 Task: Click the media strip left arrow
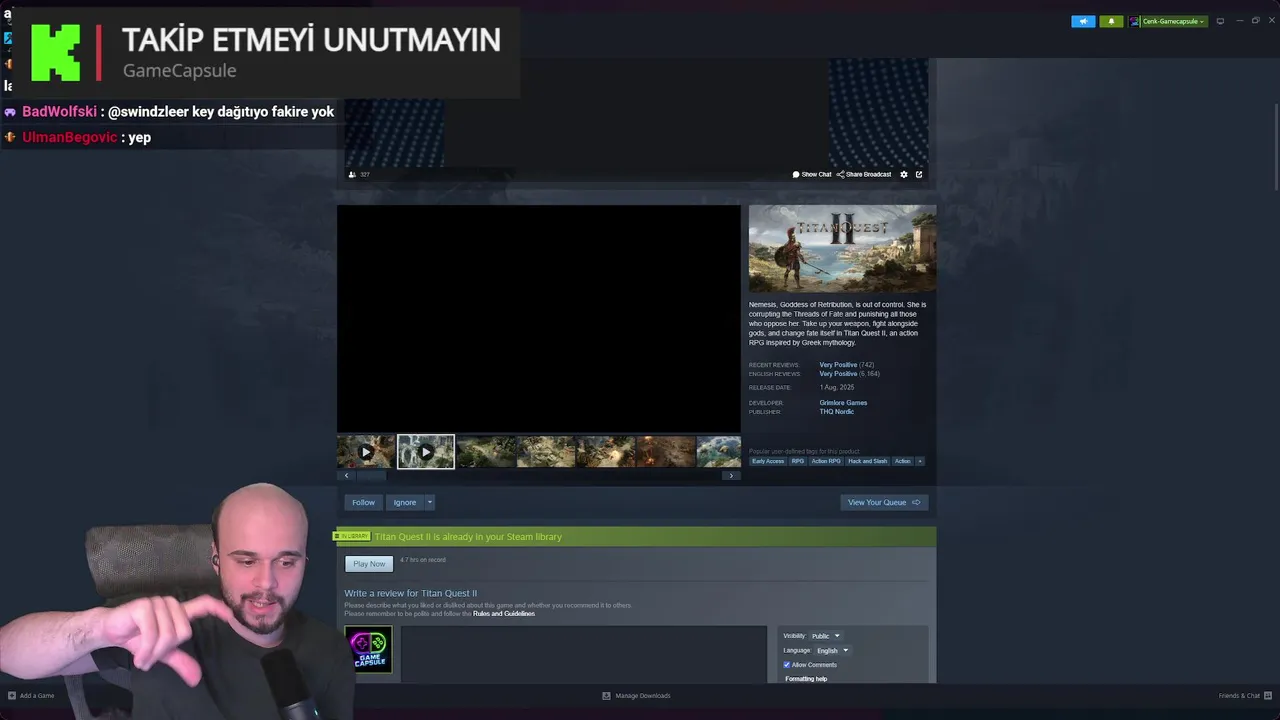pos(346,475)
